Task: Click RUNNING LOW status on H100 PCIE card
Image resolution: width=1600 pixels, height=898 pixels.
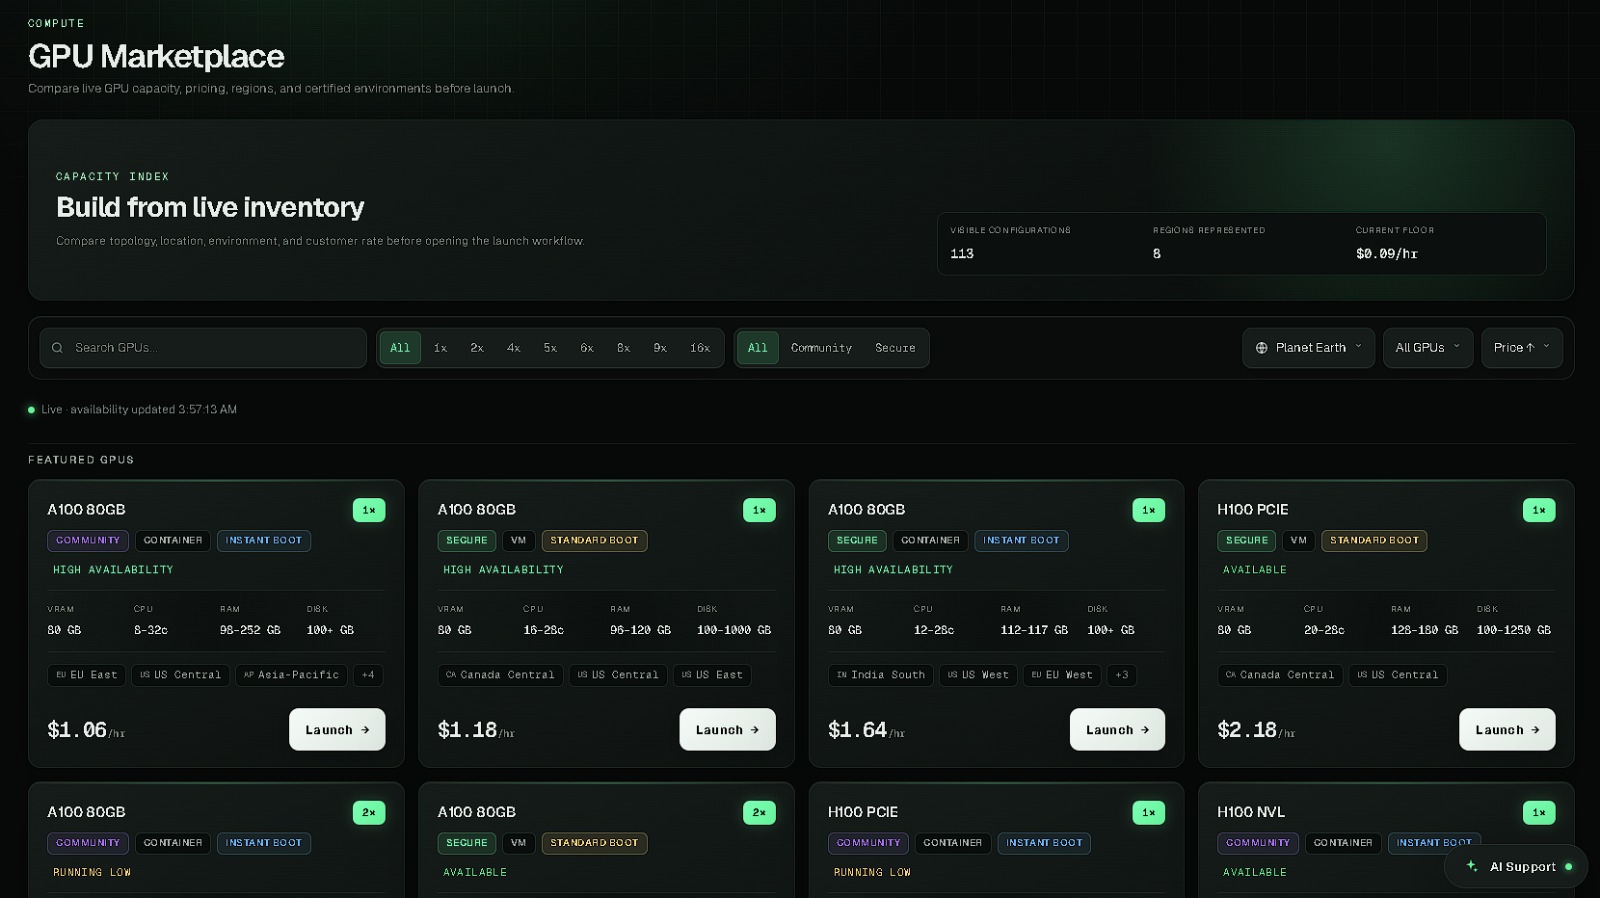Action: pos(872,873)
